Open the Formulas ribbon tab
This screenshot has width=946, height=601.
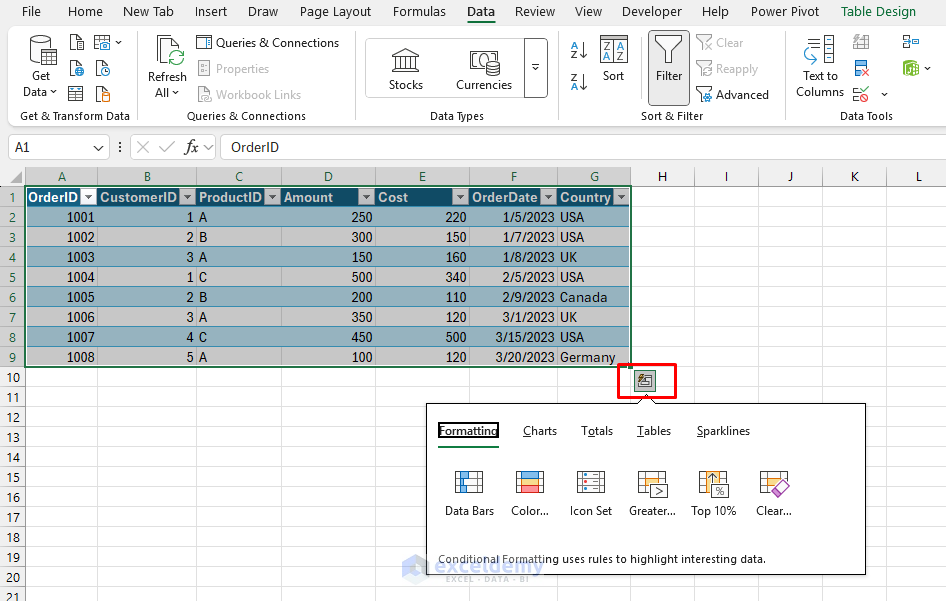pos(419,12)
